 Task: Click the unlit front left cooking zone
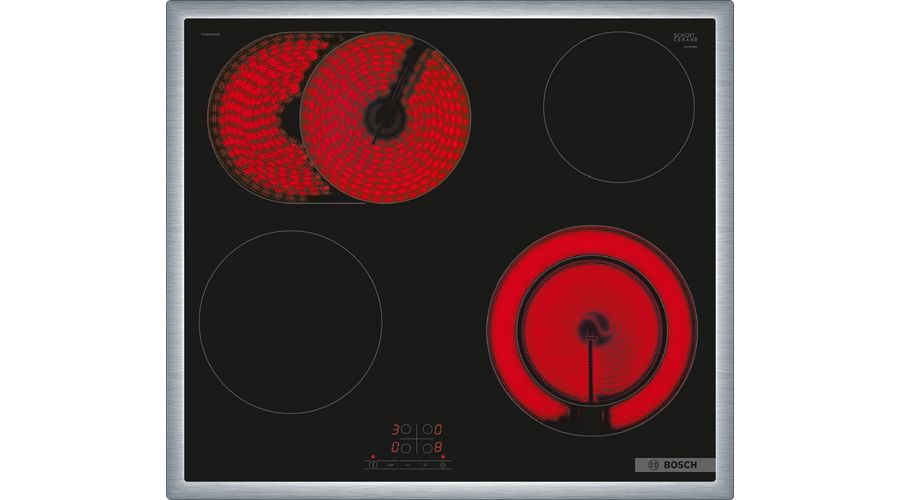[290, 322]
